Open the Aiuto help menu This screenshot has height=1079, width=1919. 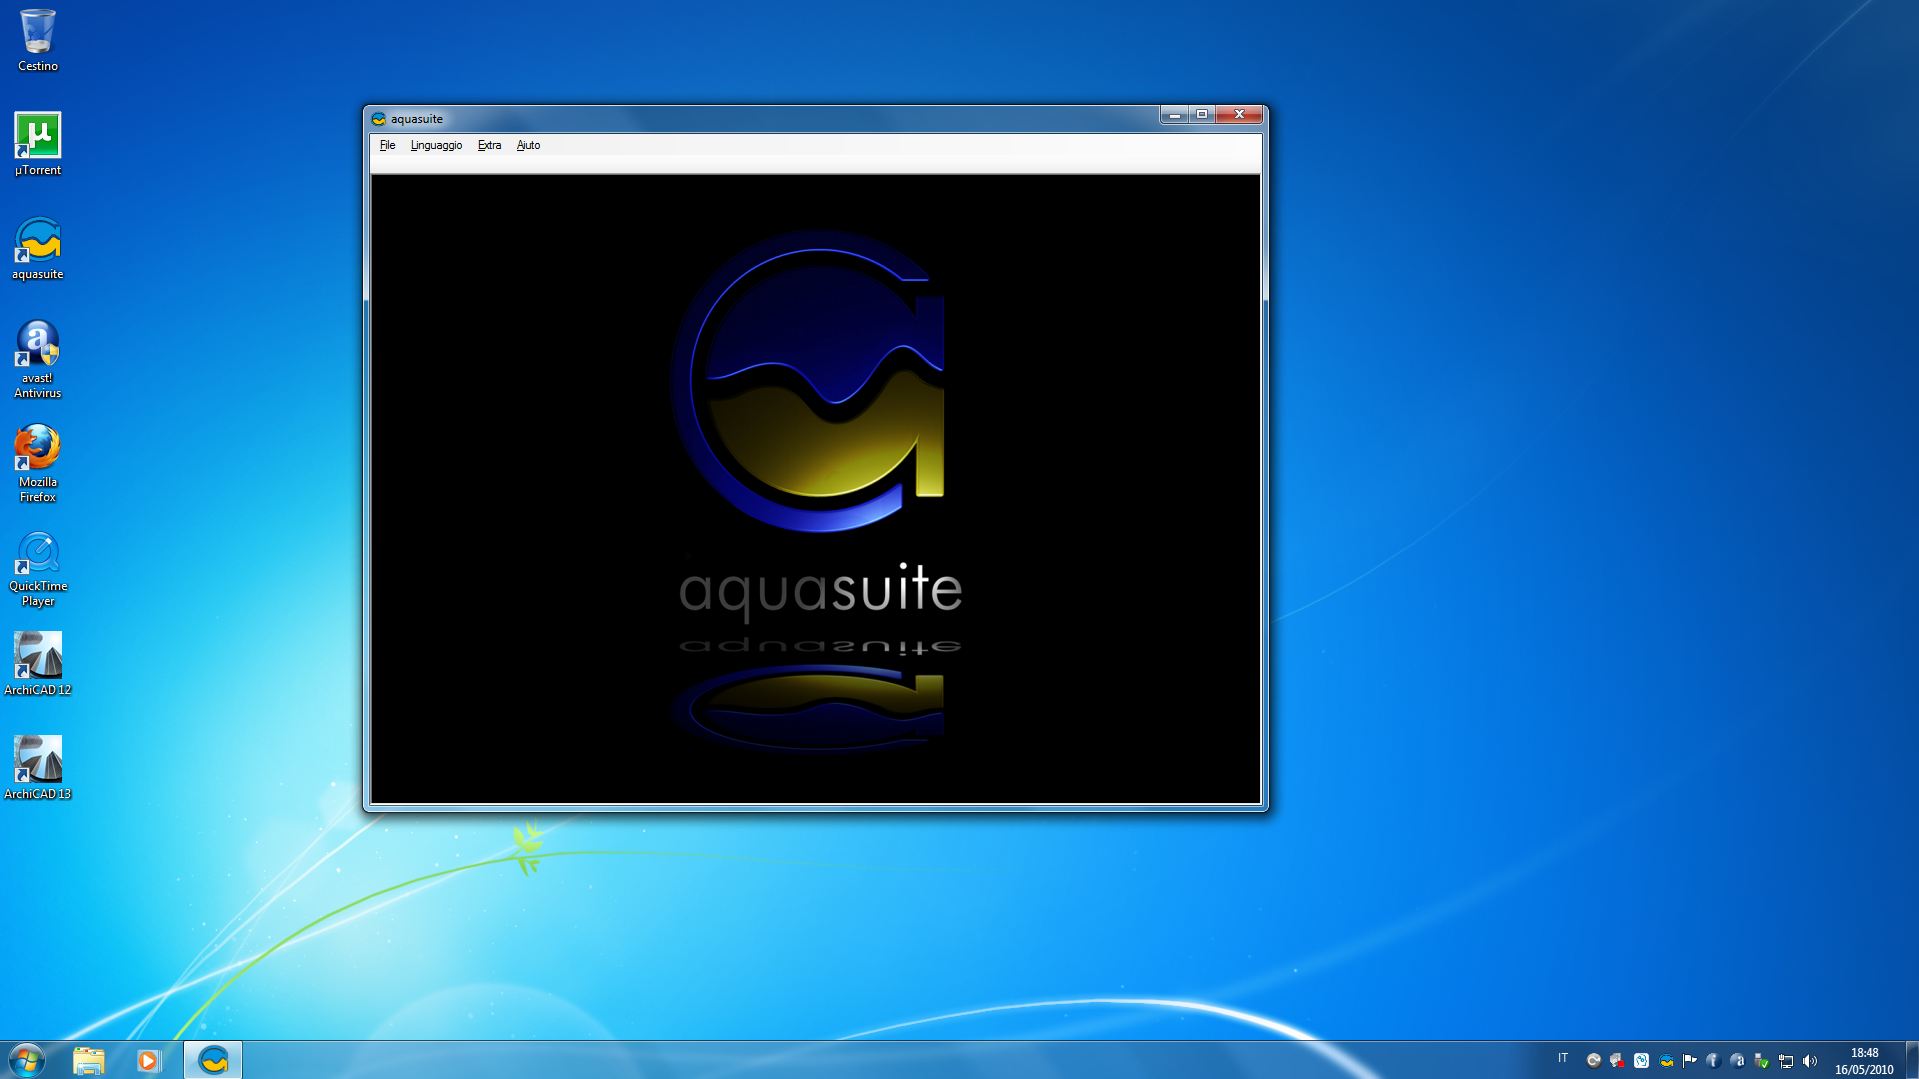pyautogui.click(x=528, y=145)
